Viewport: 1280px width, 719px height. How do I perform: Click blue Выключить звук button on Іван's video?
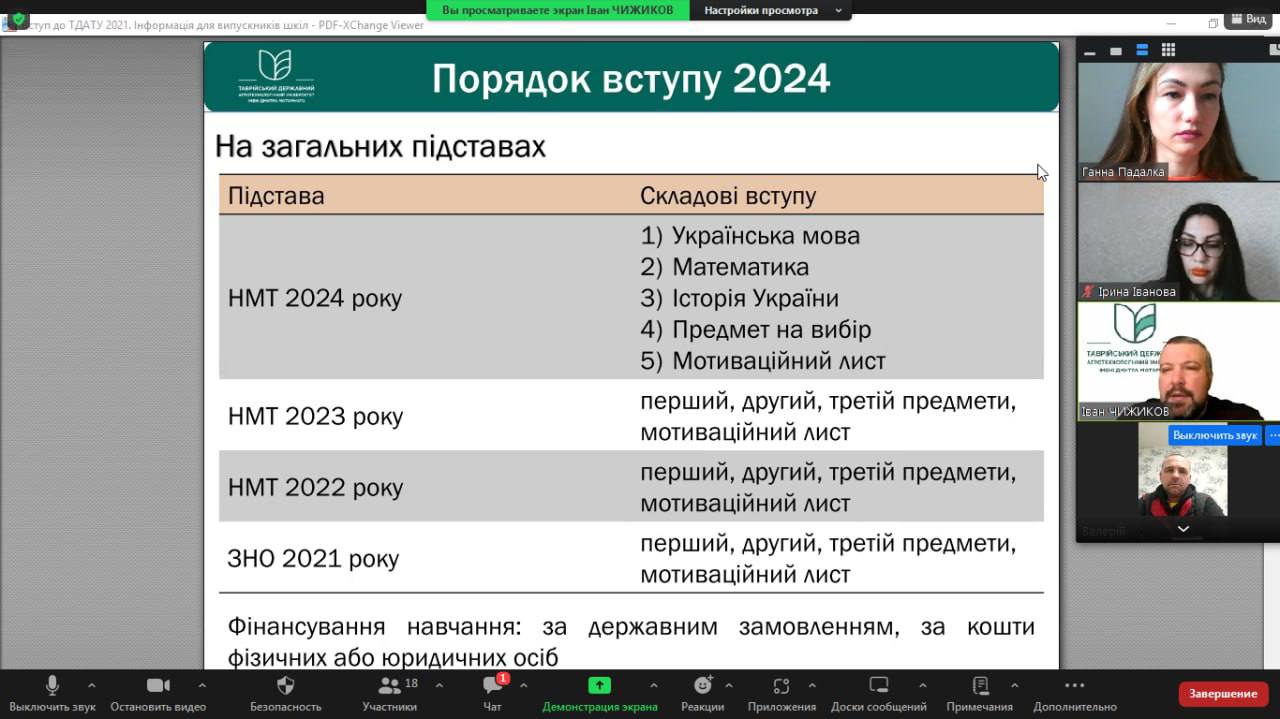click(x=1215, y=435)
